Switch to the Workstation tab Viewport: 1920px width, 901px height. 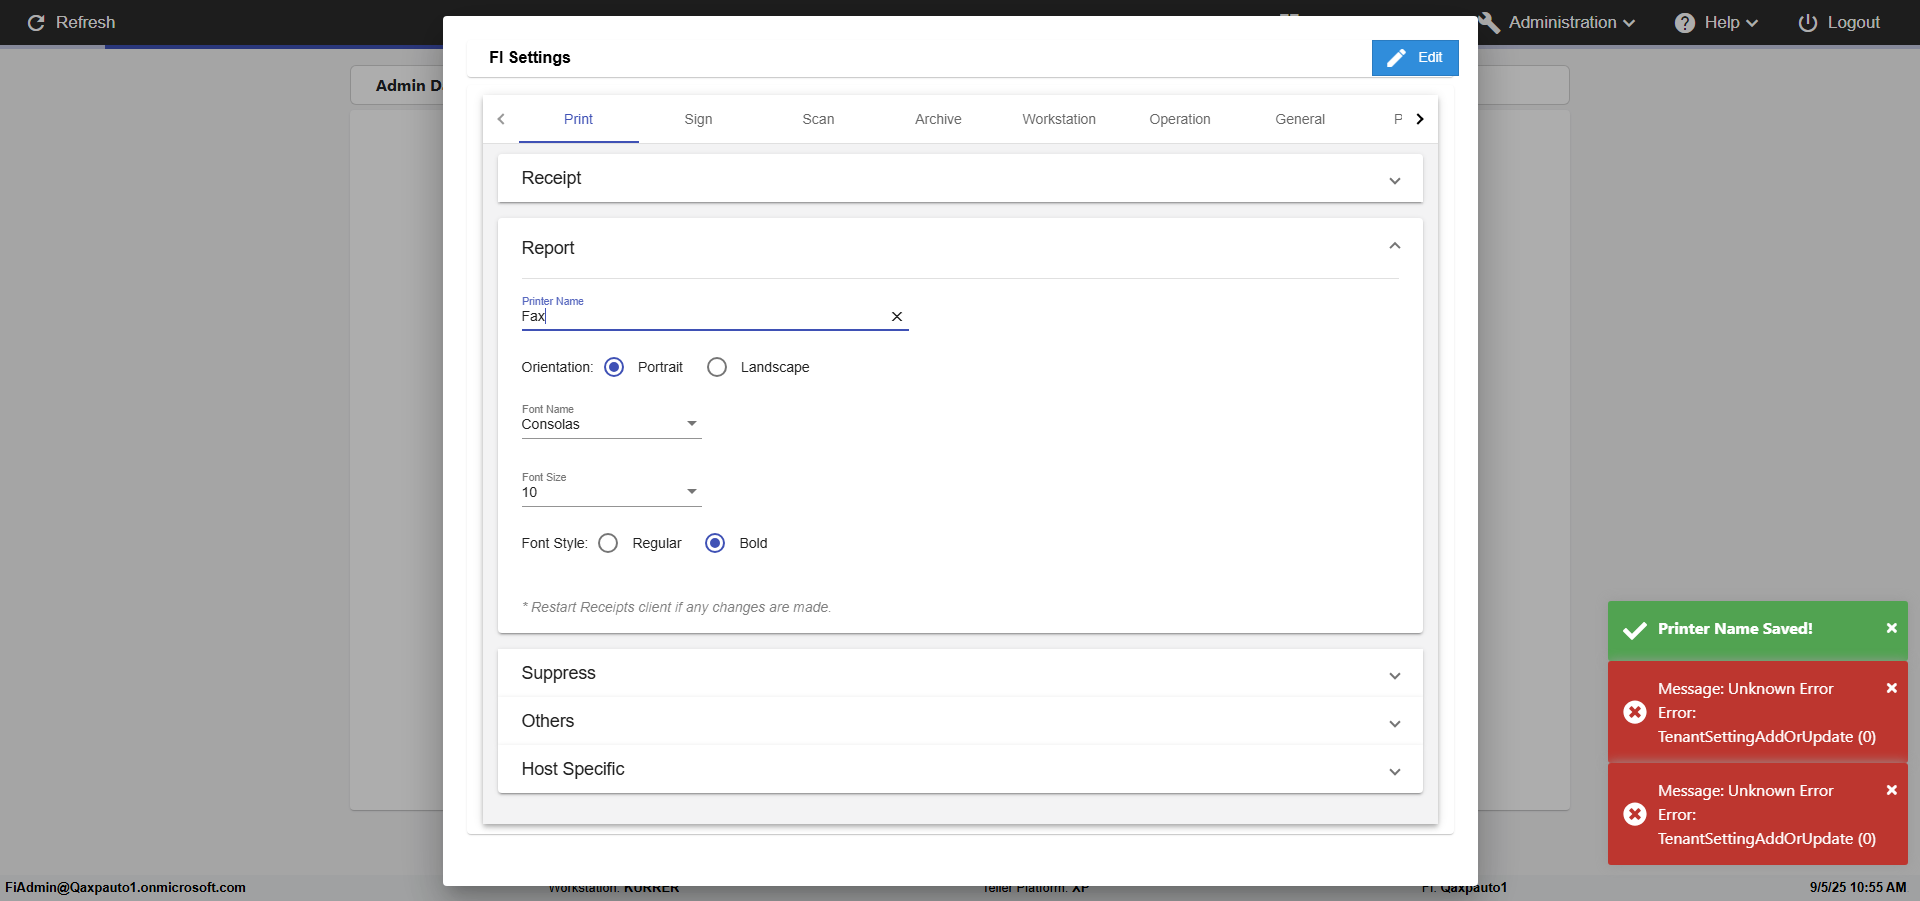coord(1058,119)
